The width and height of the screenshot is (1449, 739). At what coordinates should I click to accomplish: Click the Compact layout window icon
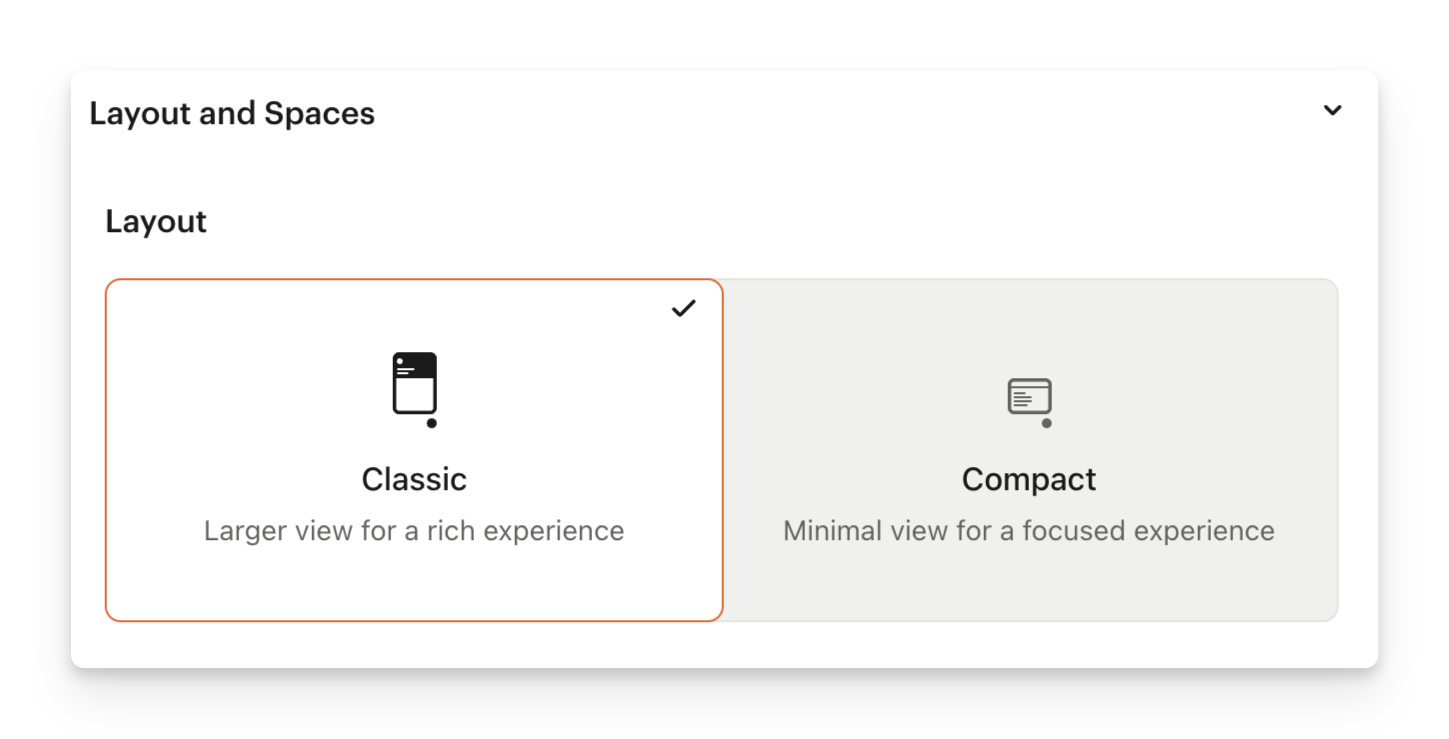tap(1029, 396)
